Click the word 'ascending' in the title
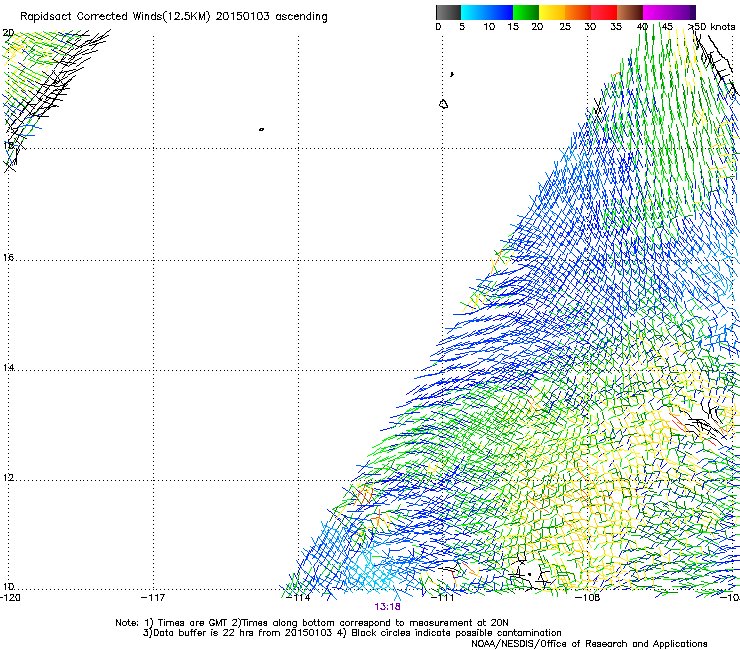 click(x=301, y=17)
